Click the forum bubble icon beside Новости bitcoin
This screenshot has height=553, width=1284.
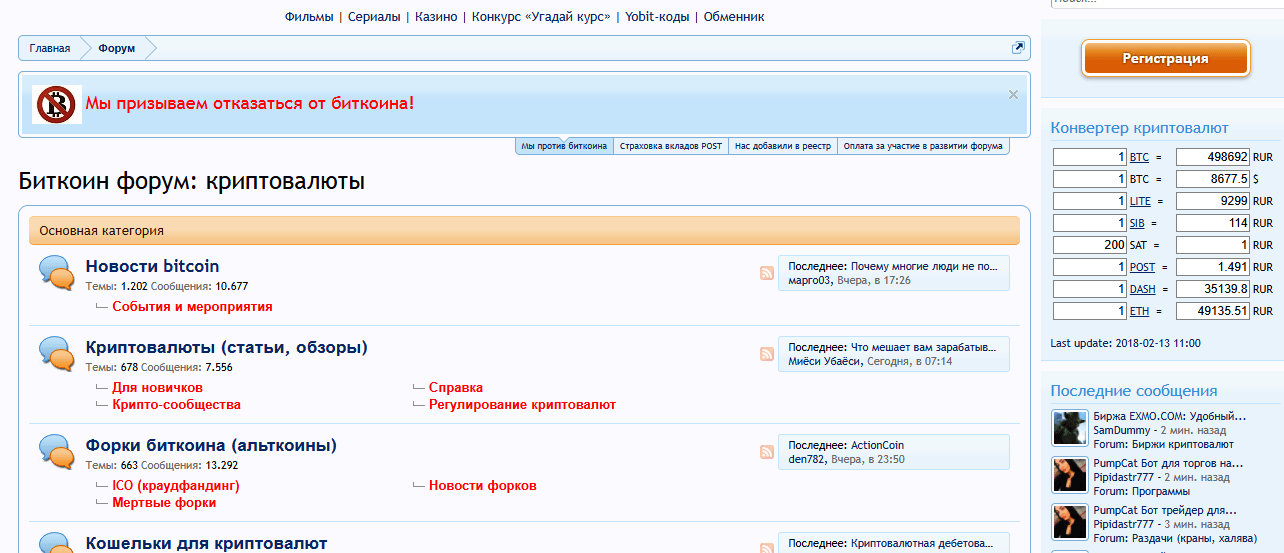56,273
